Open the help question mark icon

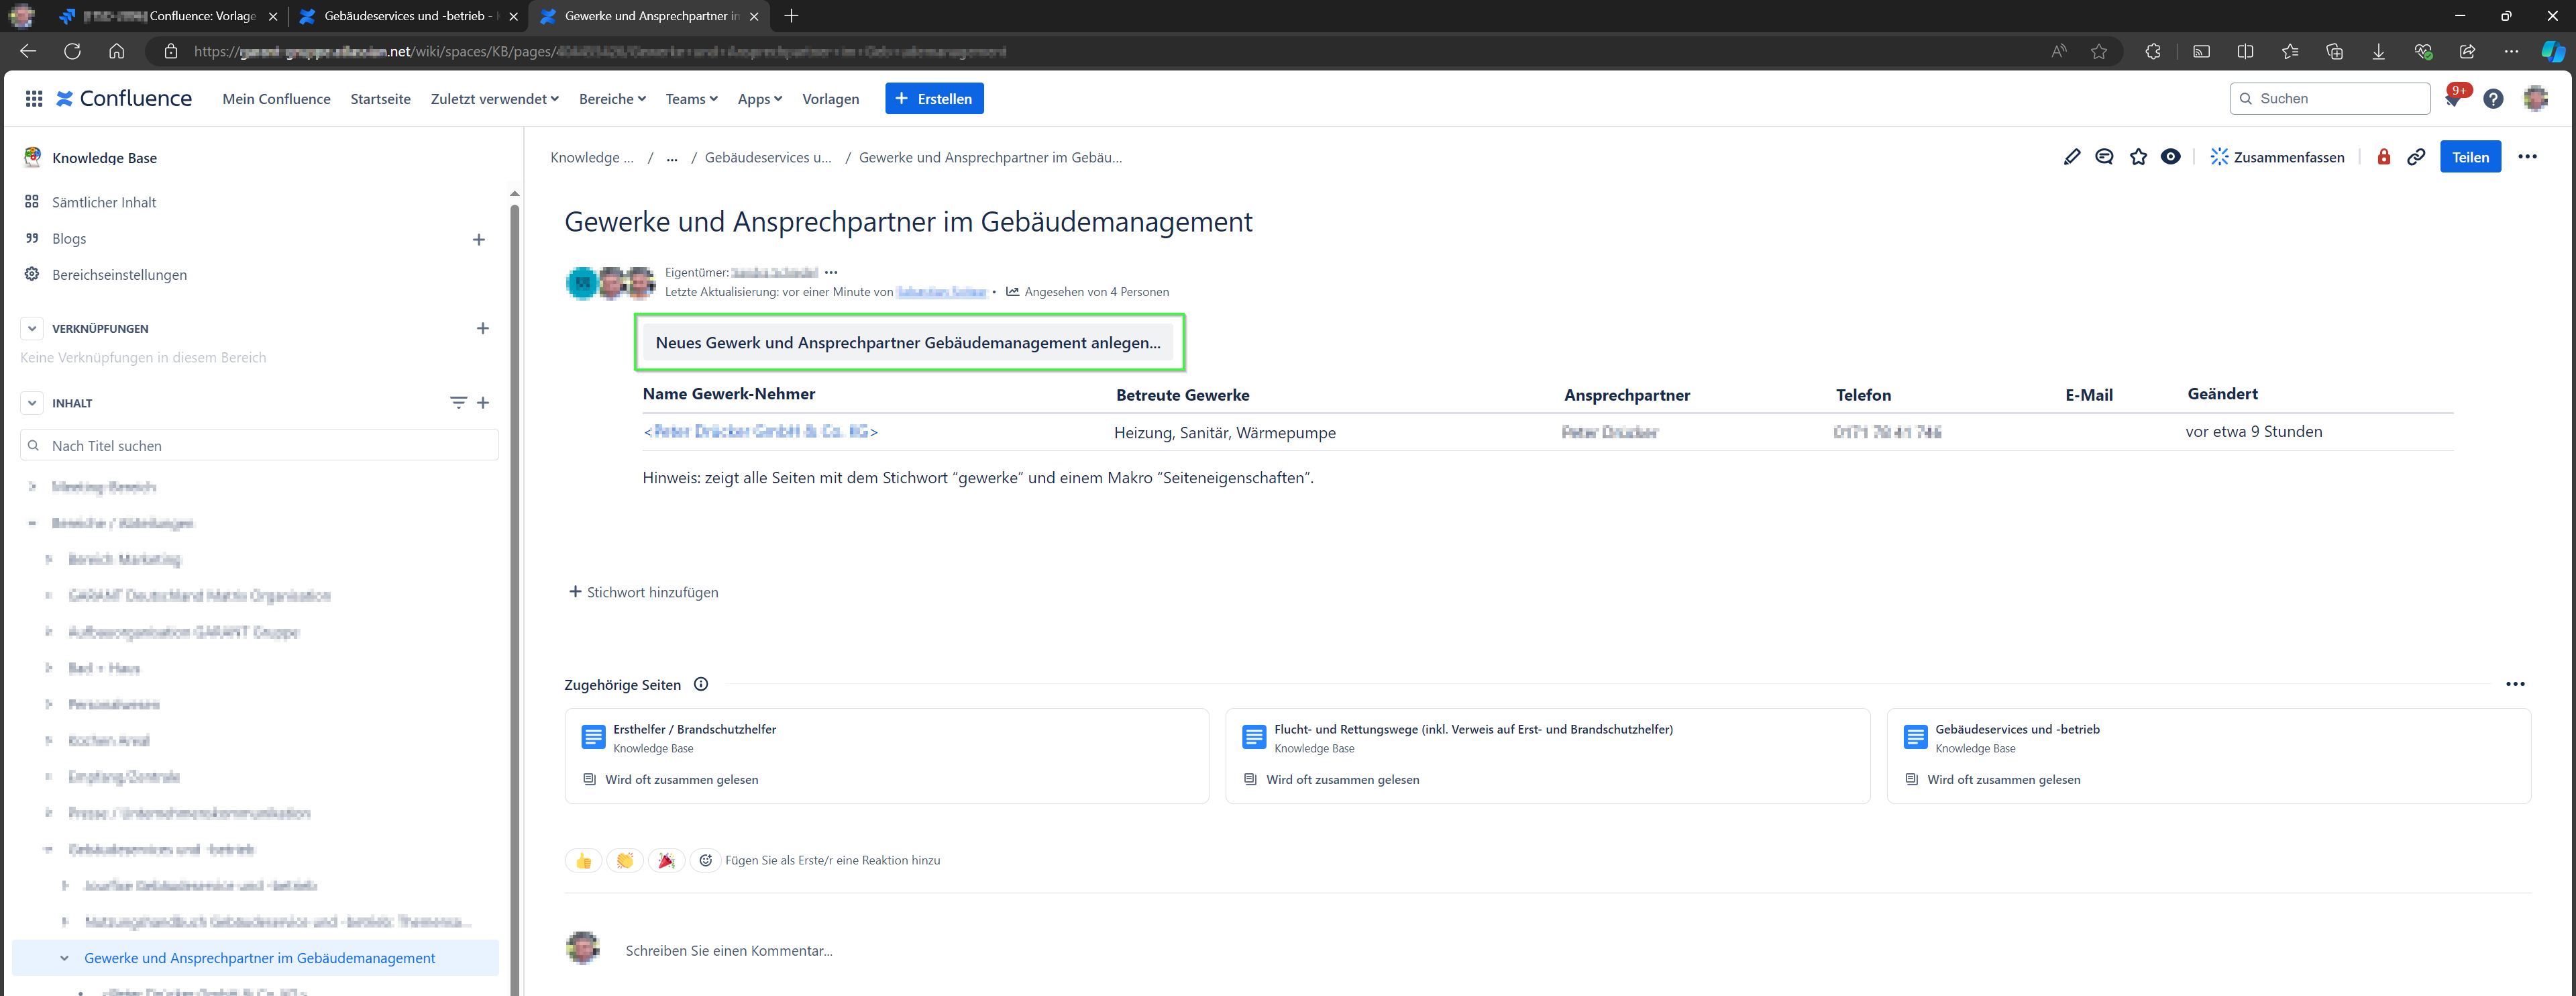coord(2493,99)
